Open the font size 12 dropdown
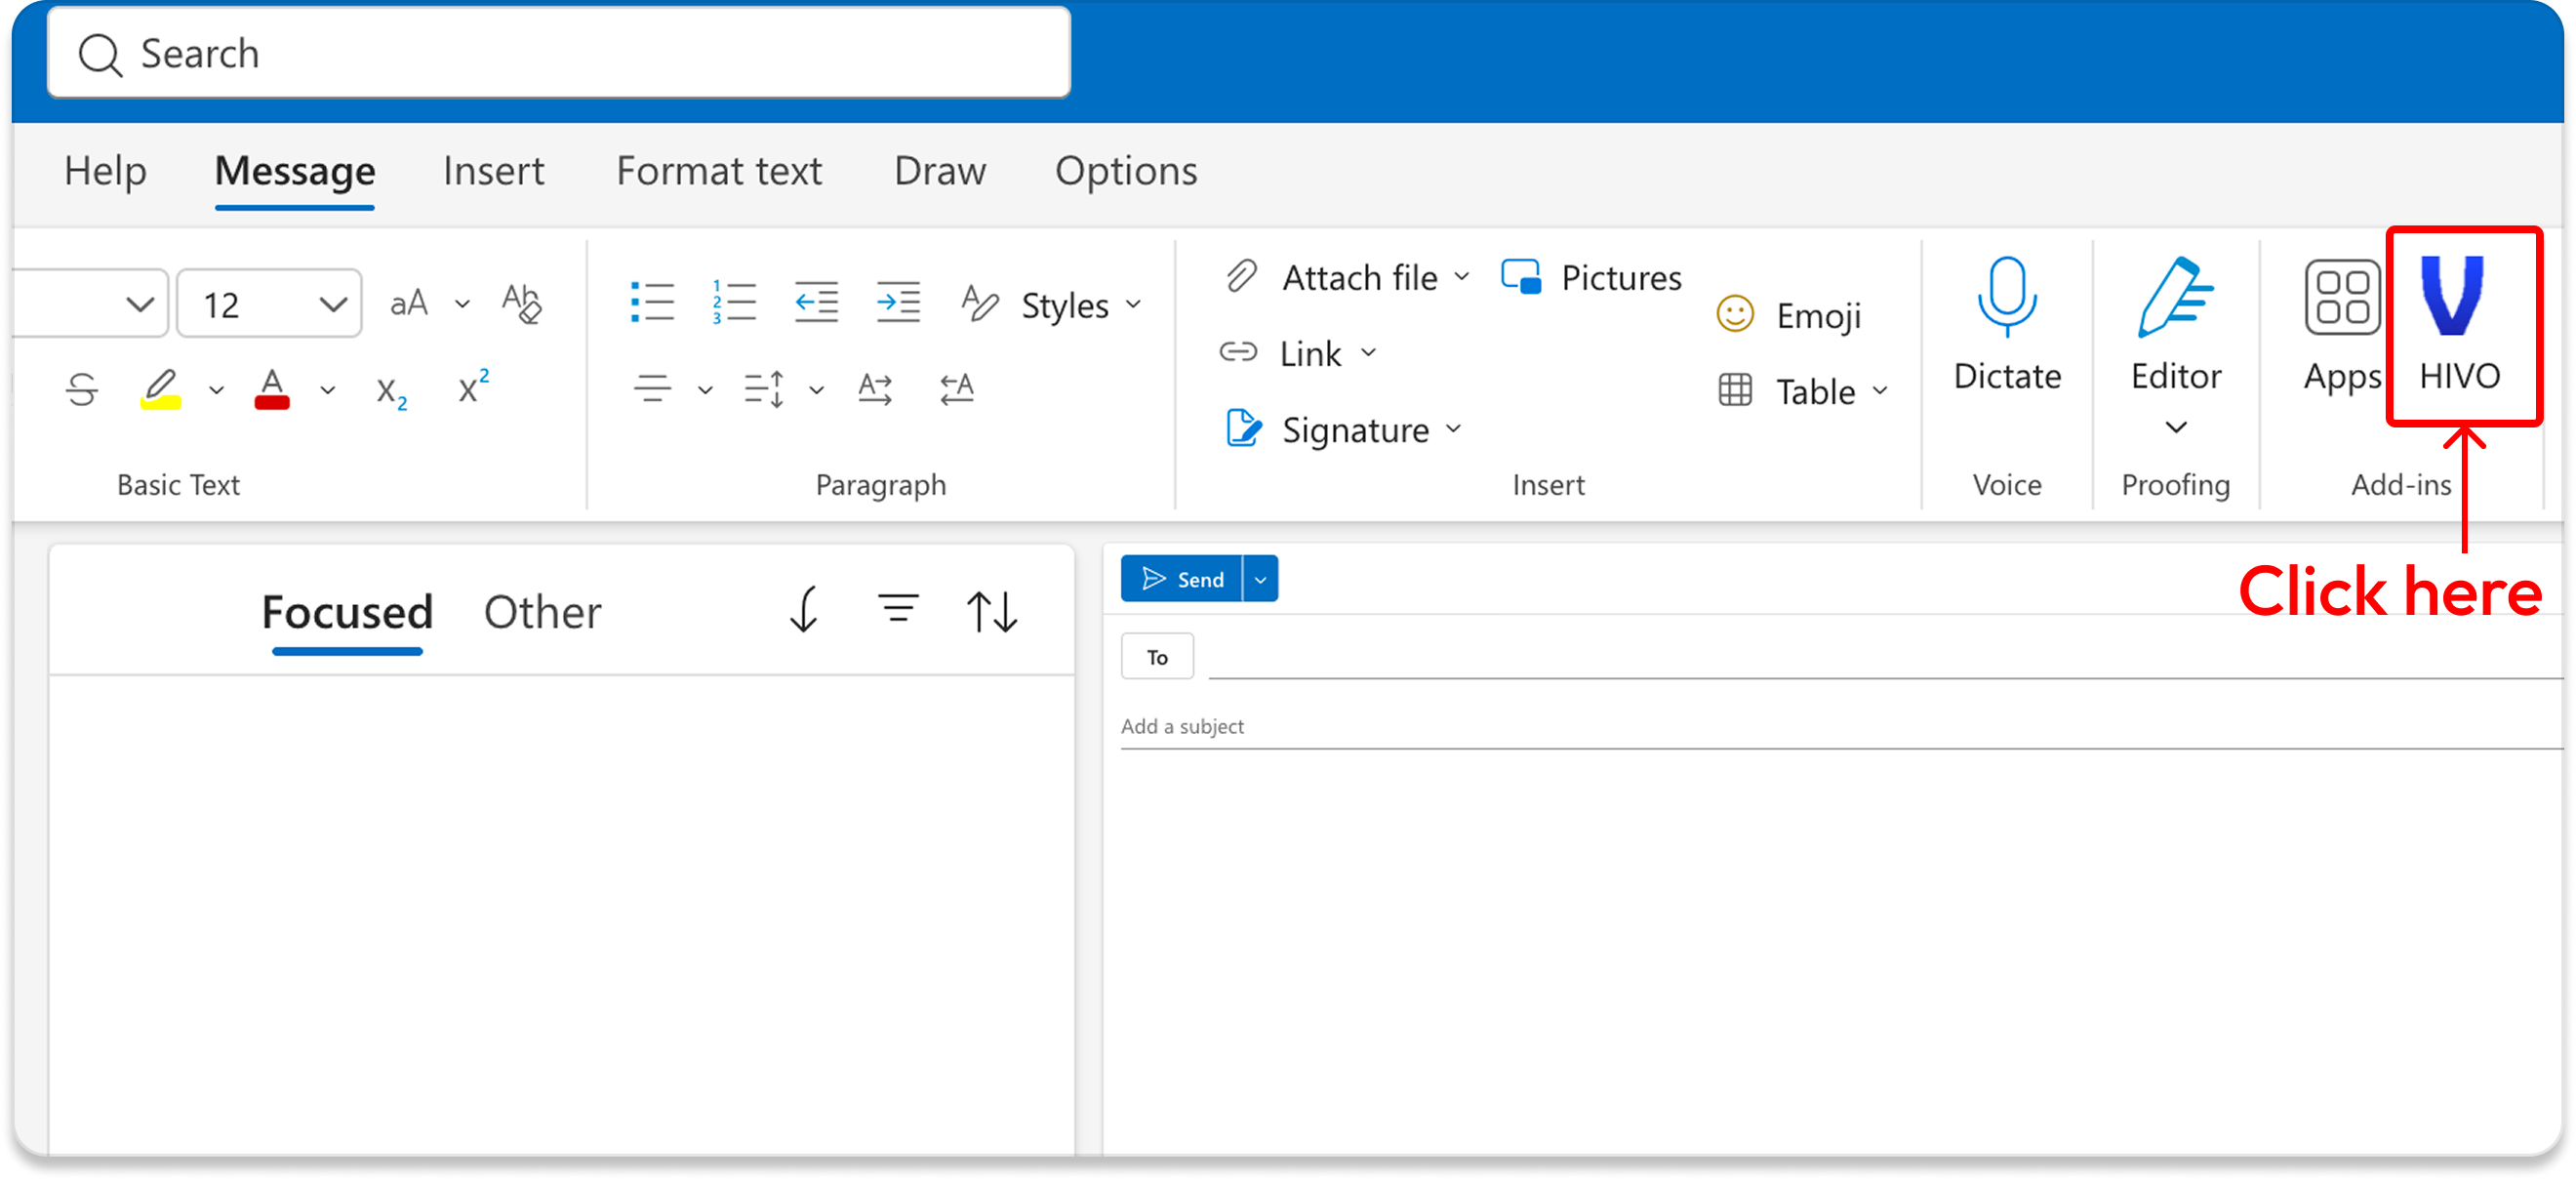The image size is (2576, 1180). click(x=332, y=304)
